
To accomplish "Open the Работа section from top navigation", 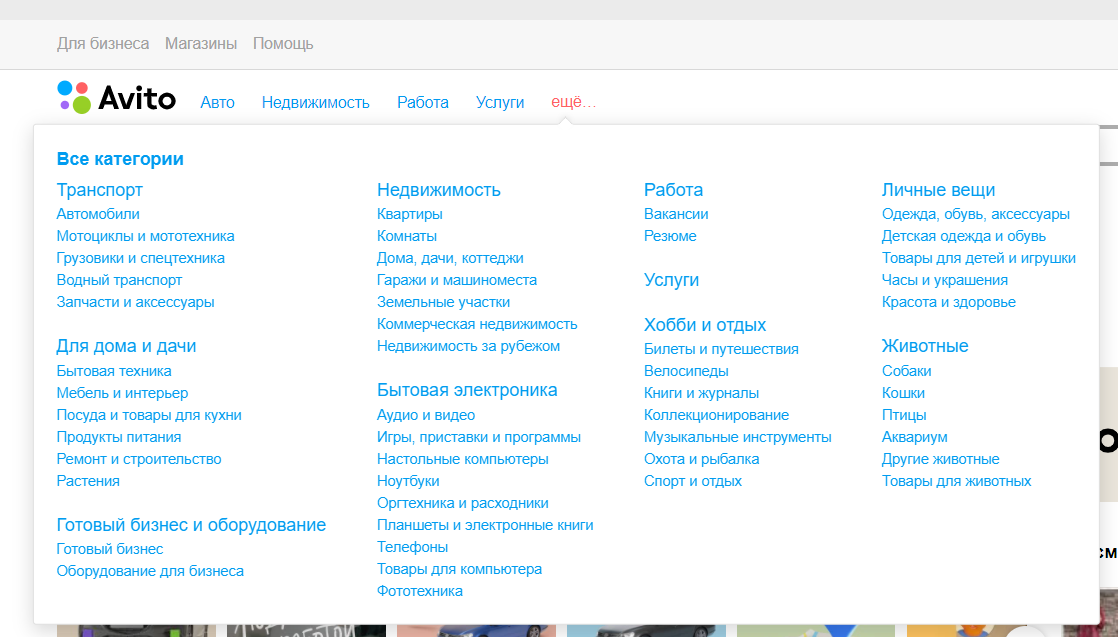I will pos(423,102).
